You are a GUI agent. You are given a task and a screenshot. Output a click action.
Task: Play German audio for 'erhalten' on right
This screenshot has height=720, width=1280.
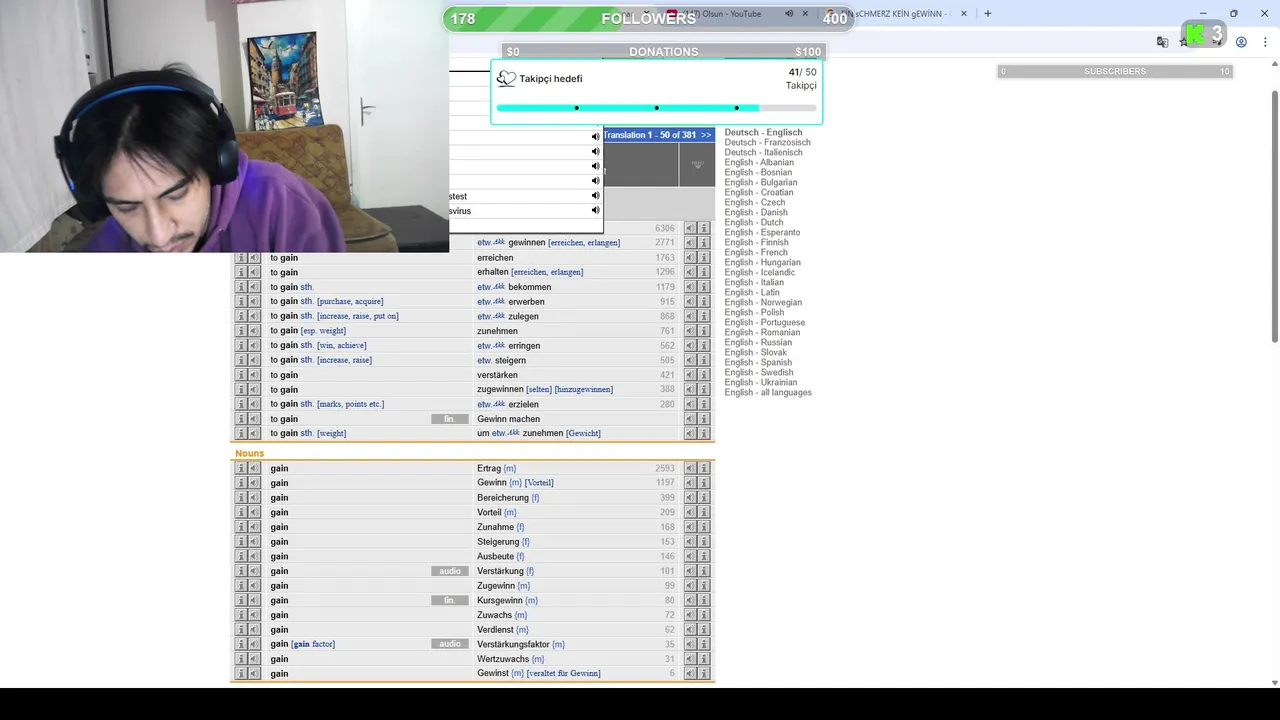690,272
